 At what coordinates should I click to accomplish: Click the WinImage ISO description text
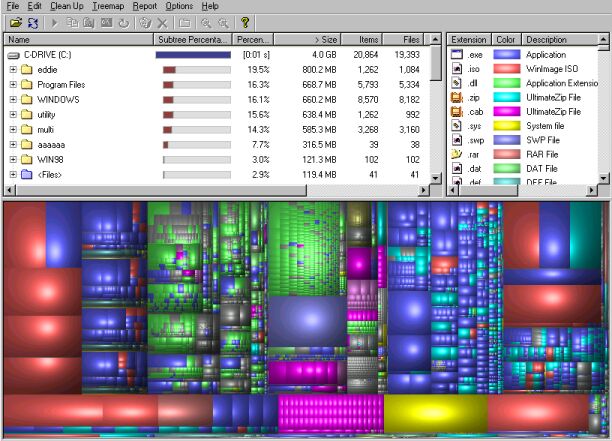(552, 69)
